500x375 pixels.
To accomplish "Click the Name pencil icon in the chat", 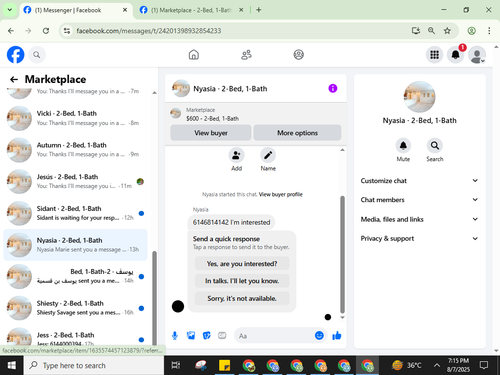I will point(268,155).
